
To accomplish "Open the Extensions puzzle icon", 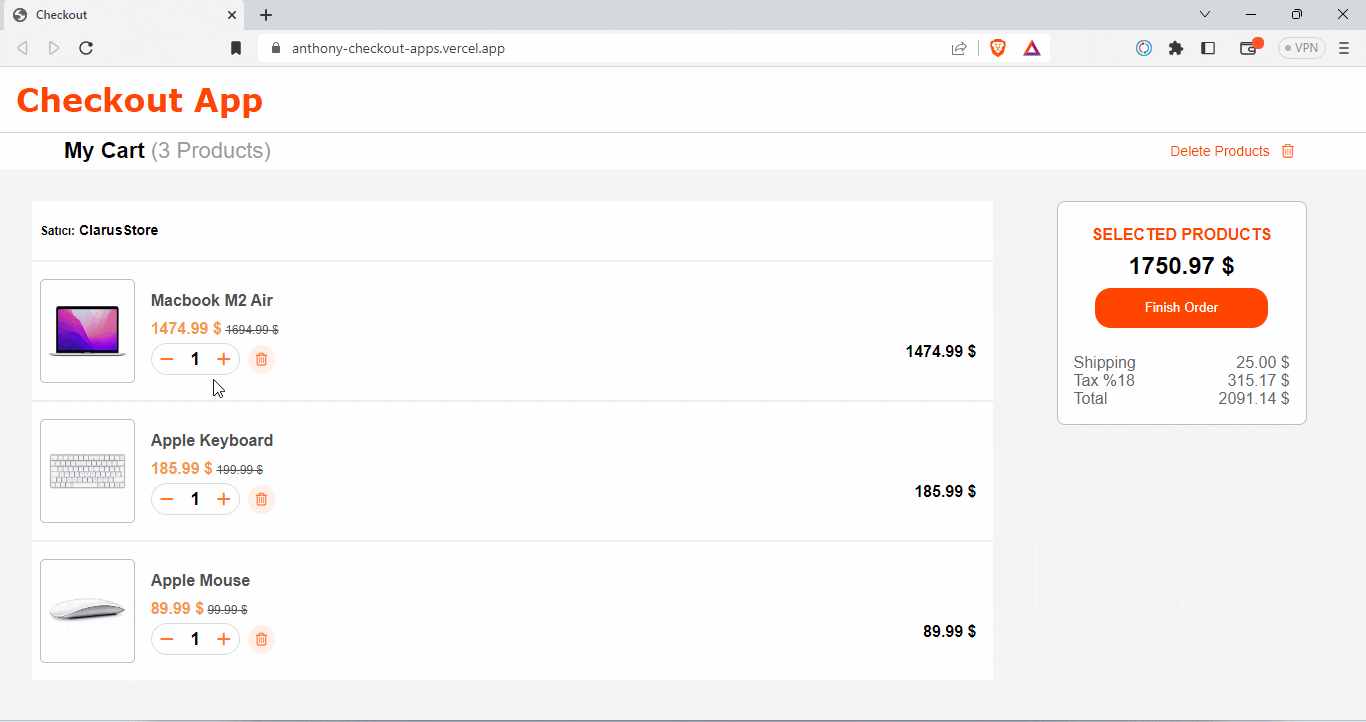I will pyautogui.click(x=1176, y=48).
